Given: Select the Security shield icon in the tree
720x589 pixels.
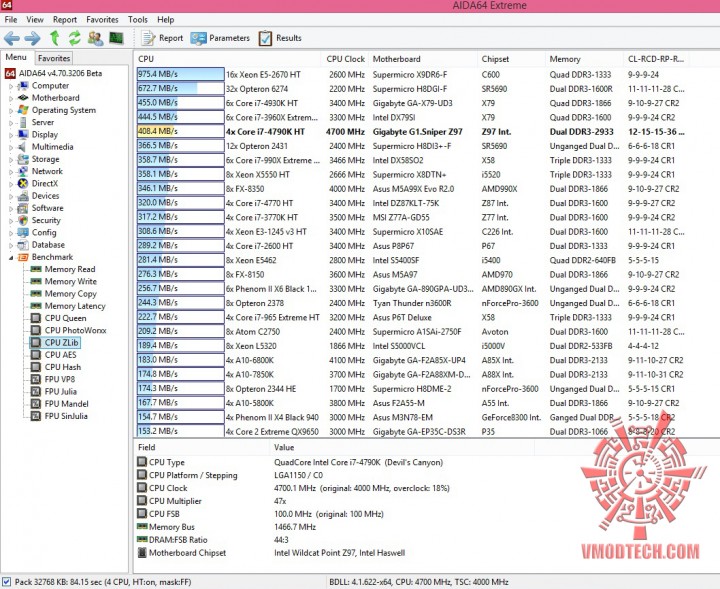Looking at the screenshot, I should coord(23,220).
